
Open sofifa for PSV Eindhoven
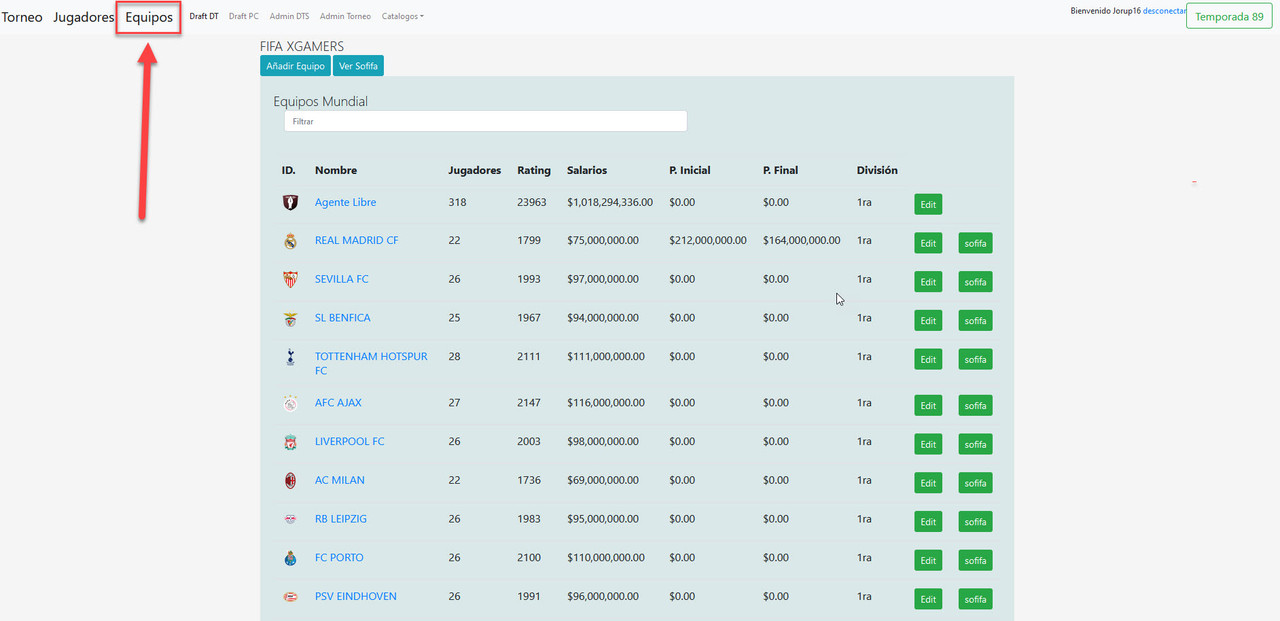tap(975, 599)
